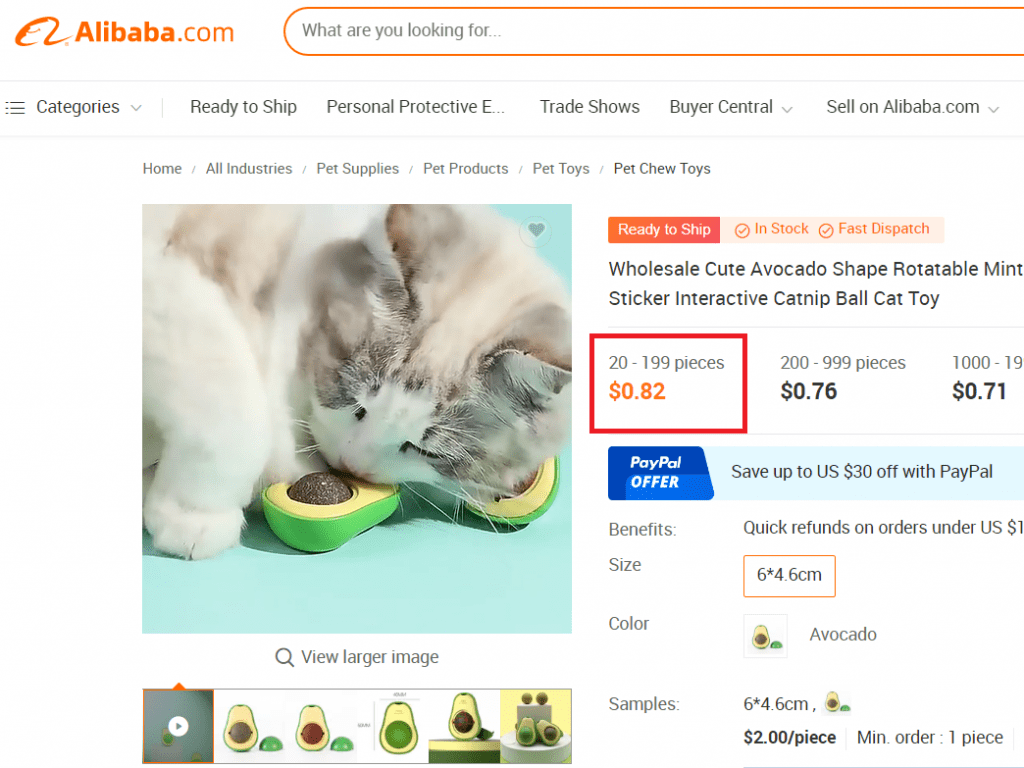Go to Pet Toys breadcrumb link
Image resolution: width=1024 pixels, height=768 pixels.
click(560, 169)
